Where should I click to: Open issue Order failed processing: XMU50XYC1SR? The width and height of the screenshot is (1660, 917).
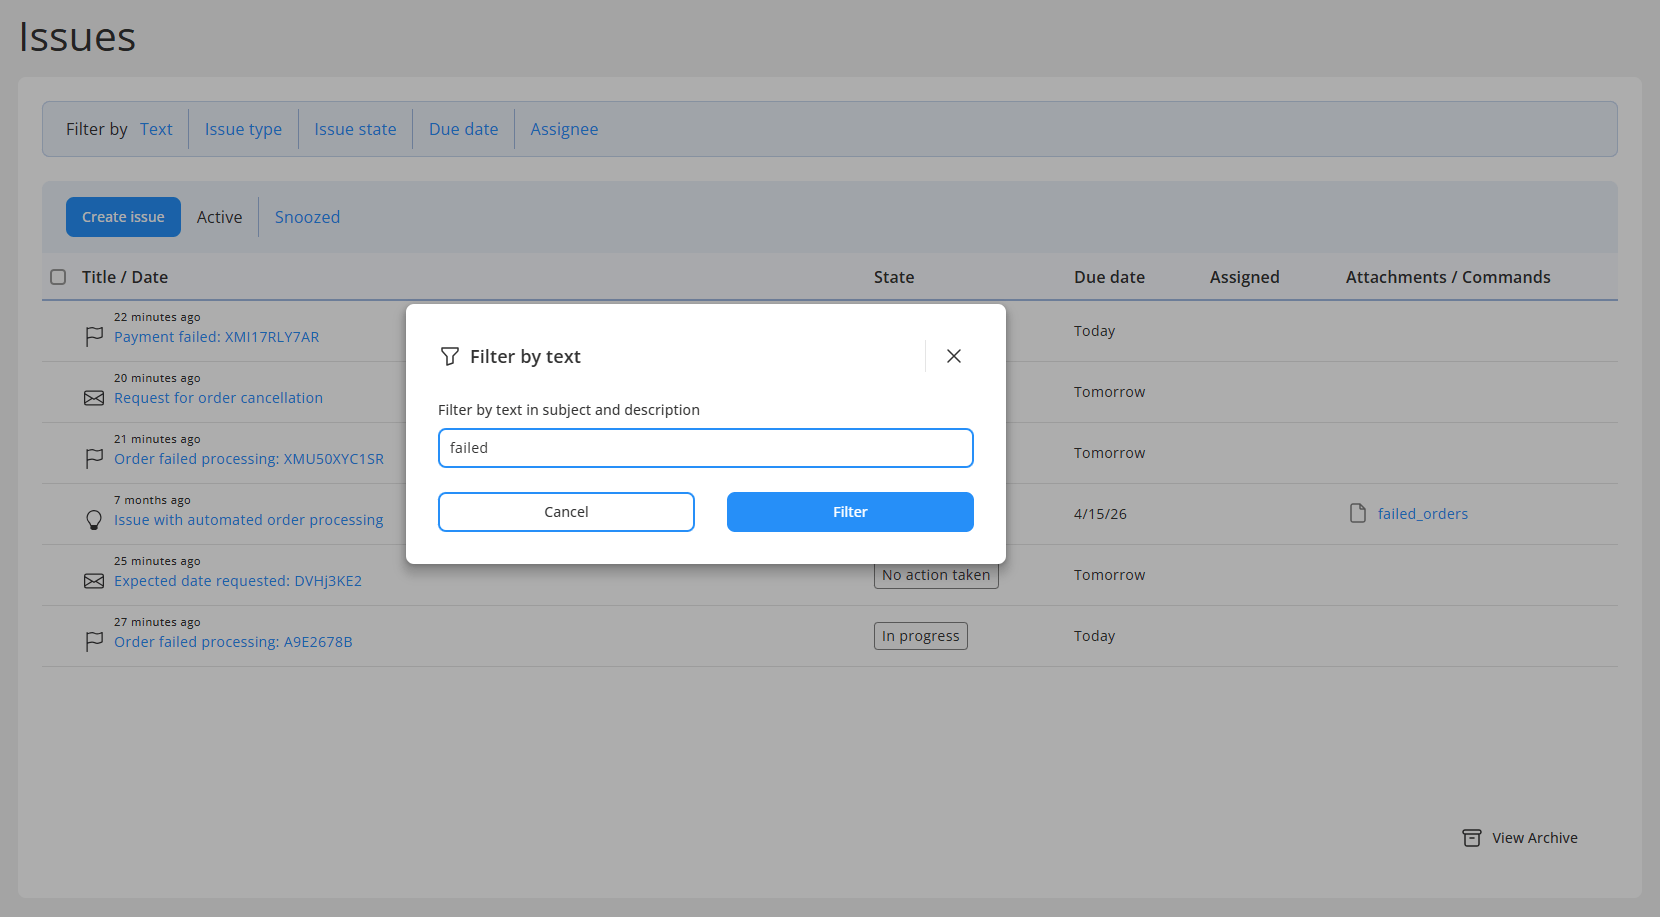[249, 459]
